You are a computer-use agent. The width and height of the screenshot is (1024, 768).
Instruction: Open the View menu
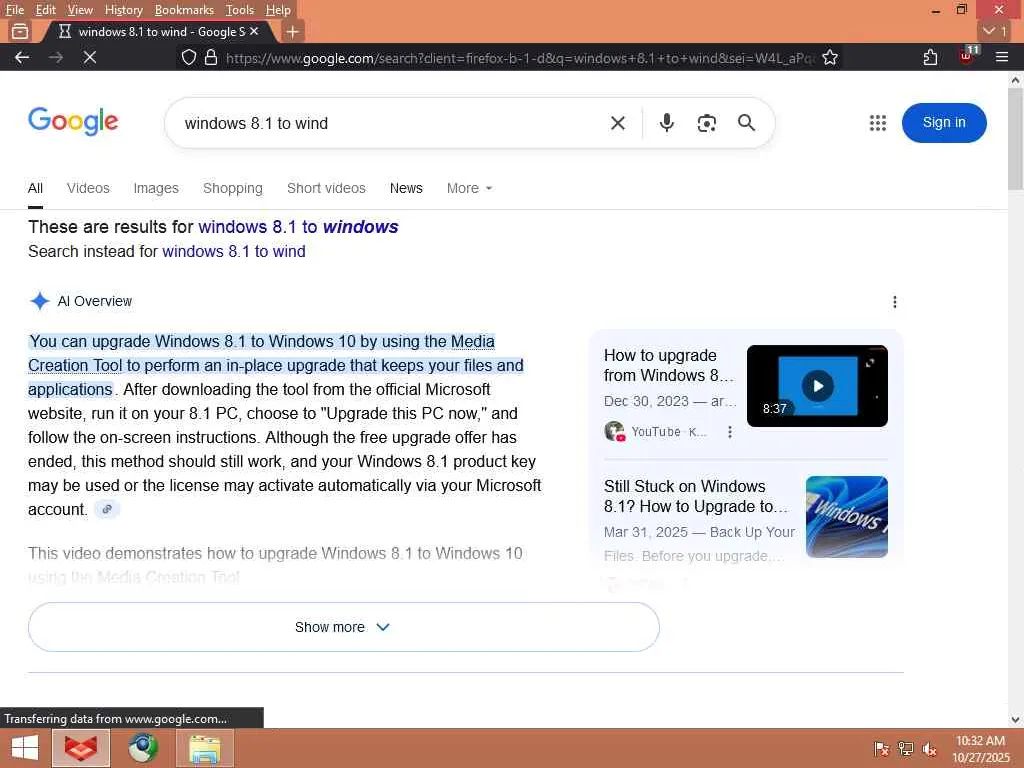80,10
